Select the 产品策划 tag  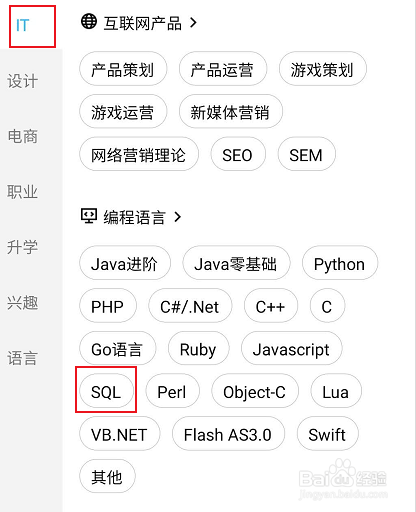click(123, 69)
